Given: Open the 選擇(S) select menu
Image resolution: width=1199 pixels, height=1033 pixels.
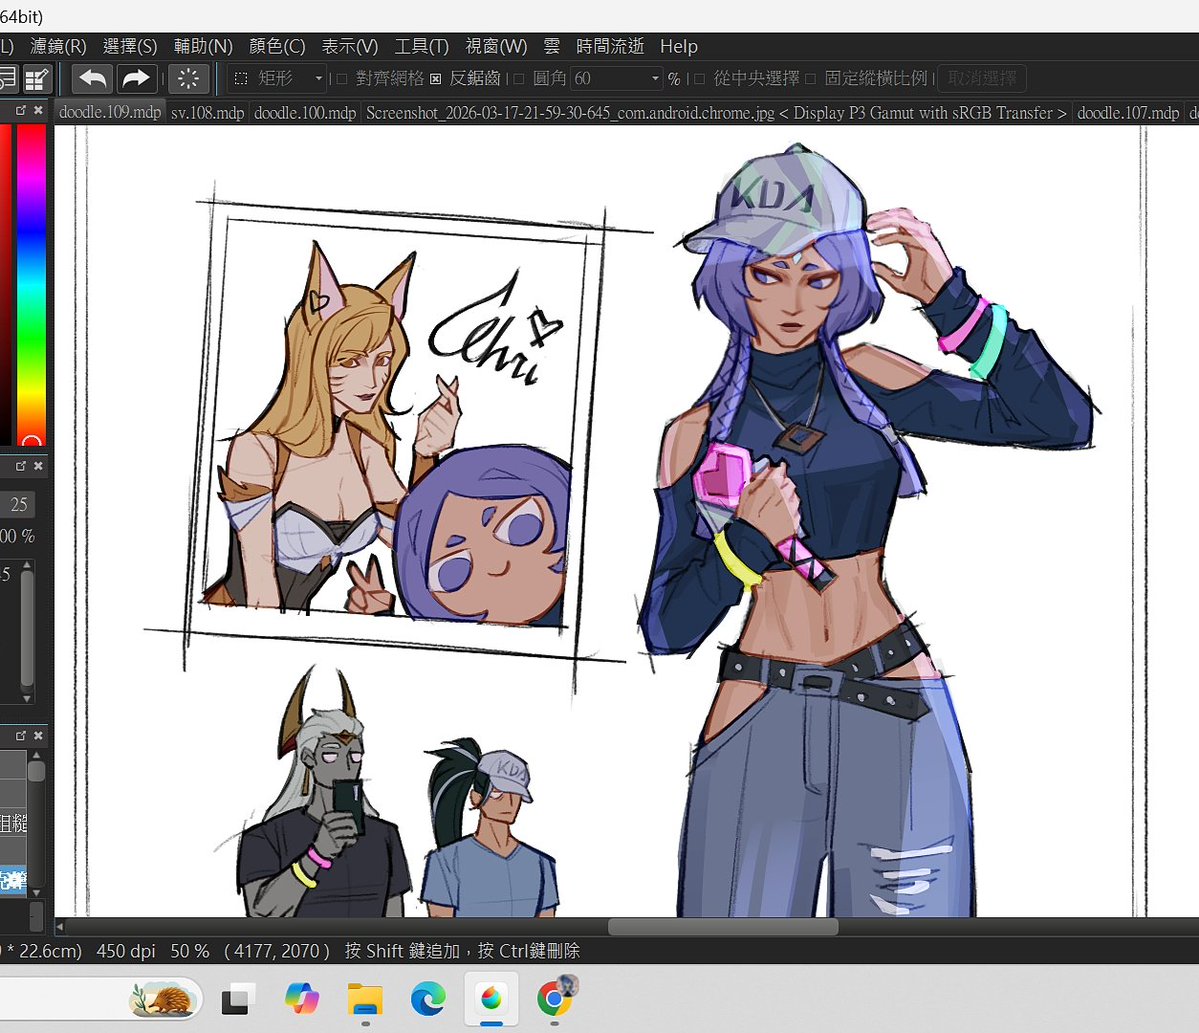Looking at the screenshot, I should click(x=130, y=47).
